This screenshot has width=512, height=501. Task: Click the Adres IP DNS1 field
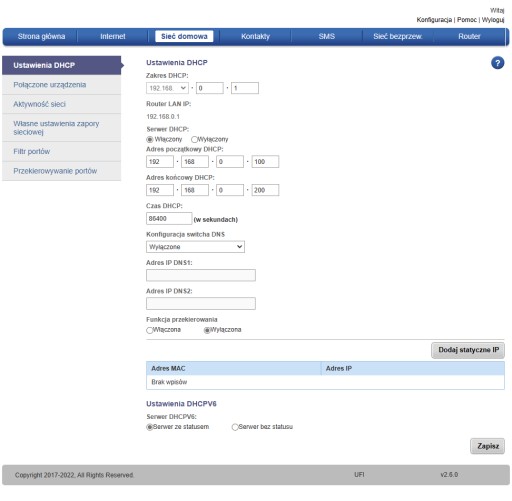201,275
